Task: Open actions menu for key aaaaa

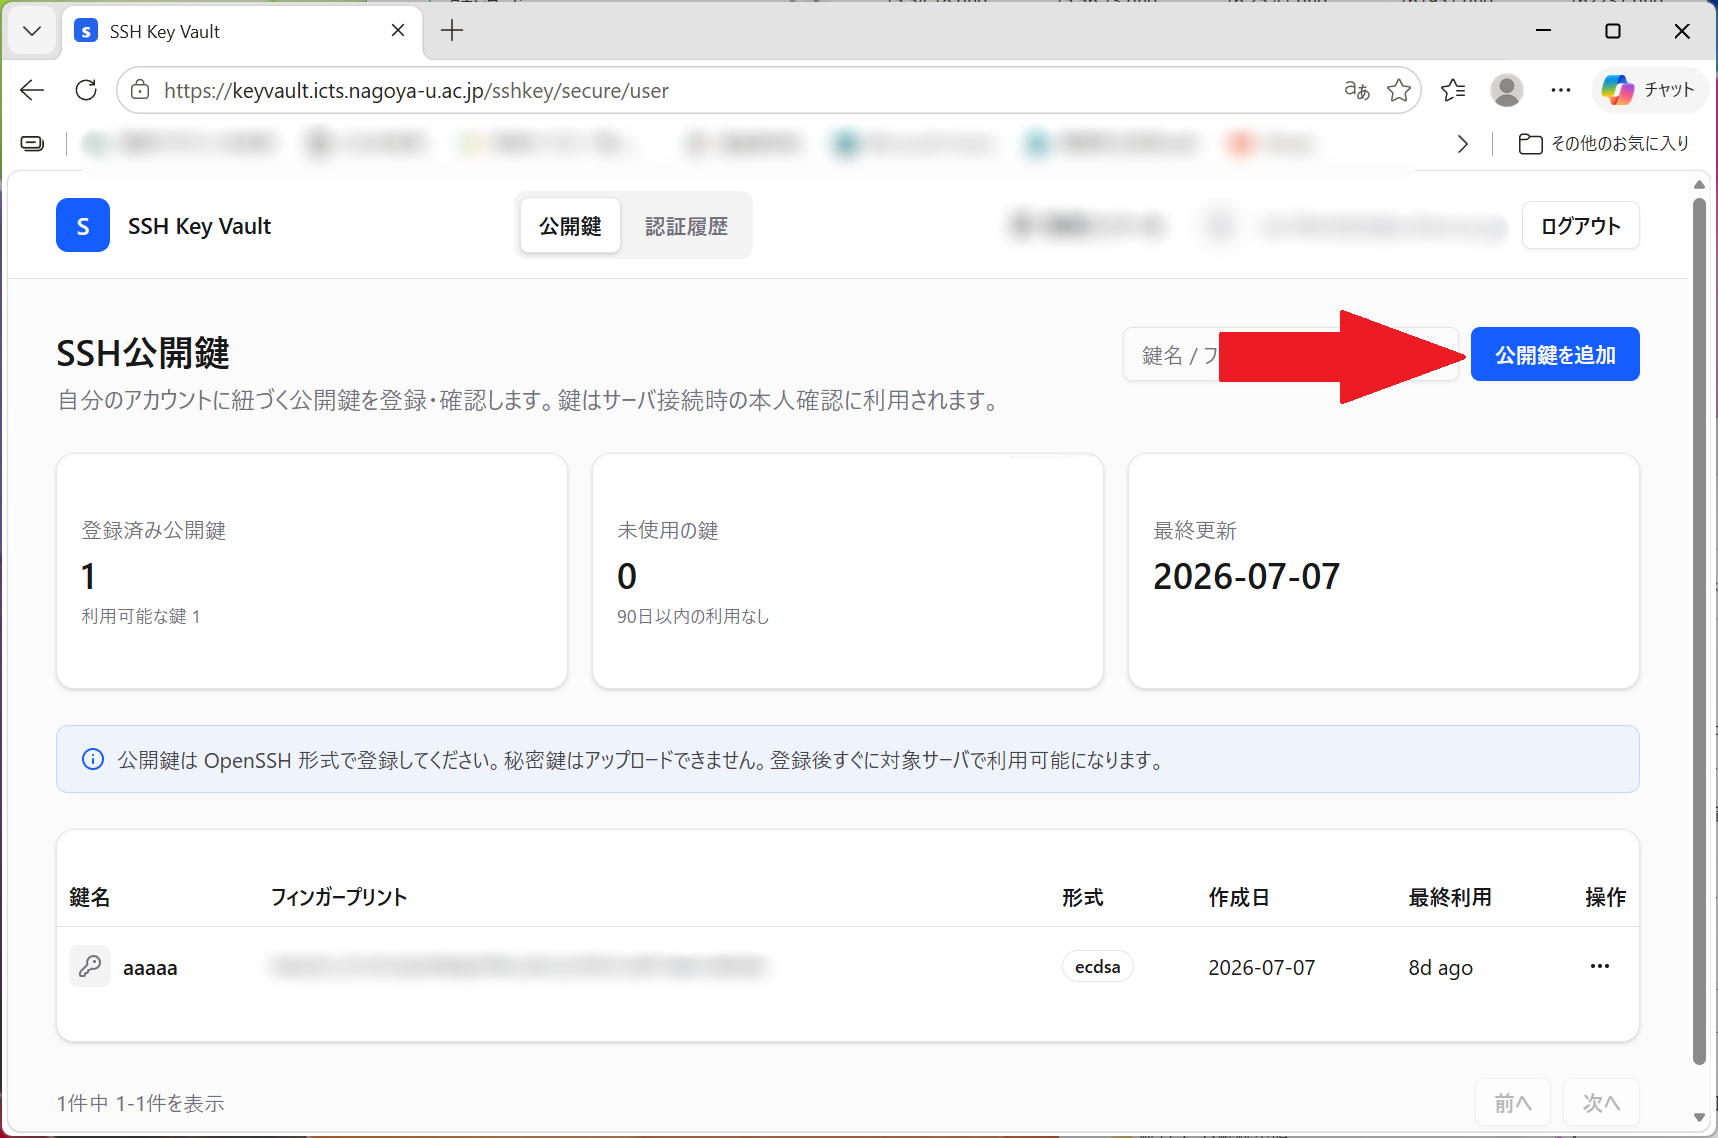Action: 1600,966
